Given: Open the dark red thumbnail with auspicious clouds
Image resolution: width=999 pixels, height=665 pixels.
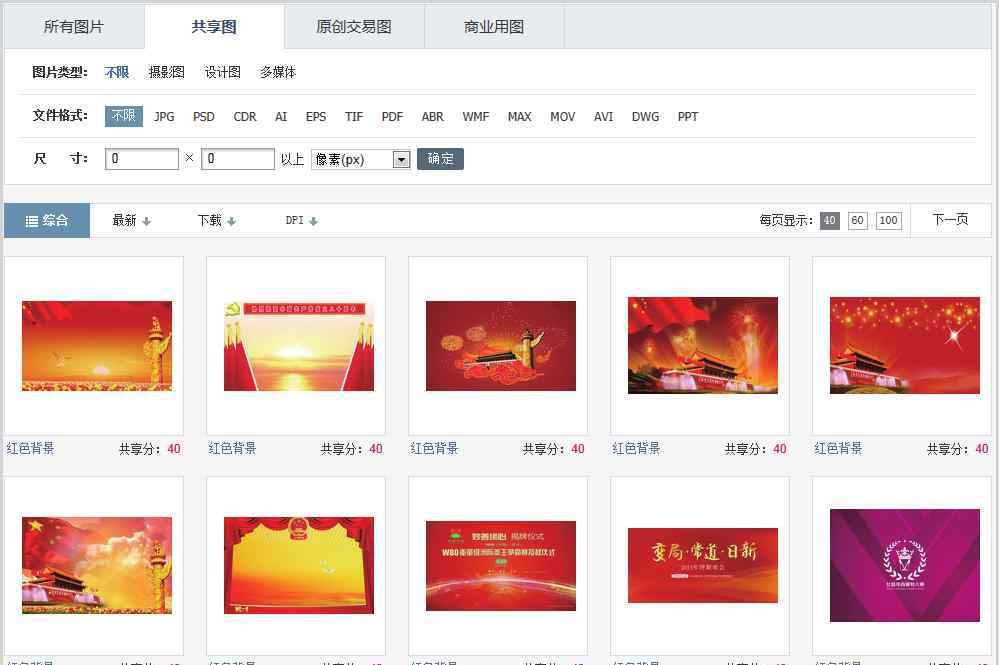Looking at the screenshot, I should pos(501,346).
